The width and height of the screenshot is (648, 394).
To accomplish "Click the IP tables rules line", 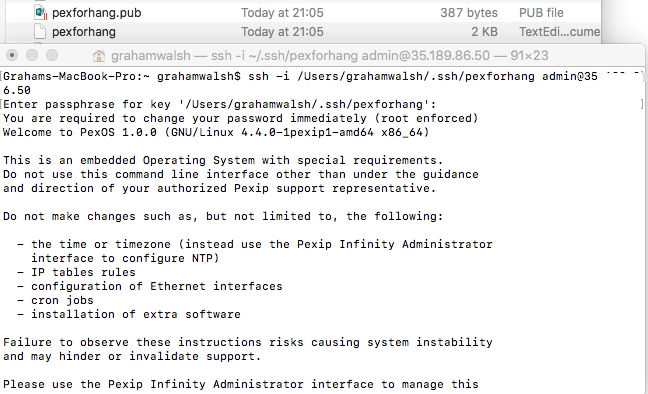I will [x=76, y=272].
